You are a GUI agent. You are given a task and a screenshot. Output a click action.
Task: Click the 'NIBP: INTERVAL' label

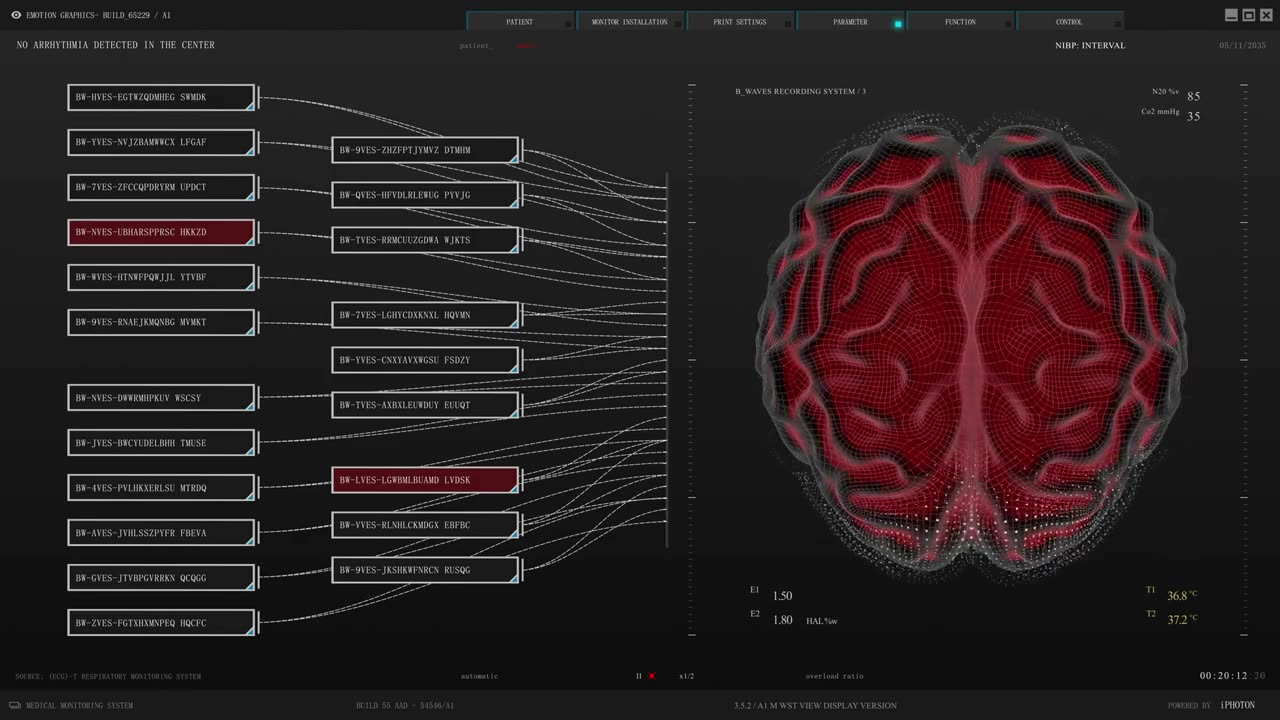[1090, 45]
